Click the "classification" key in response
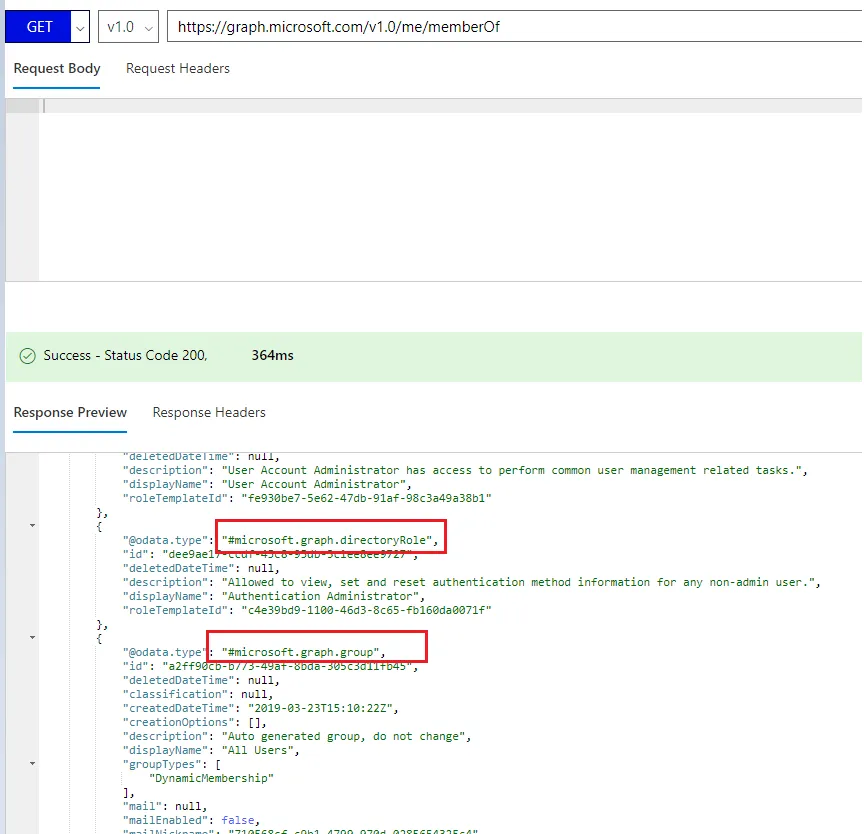Viewport: 864px width, 834px height. tap(175, 694)
